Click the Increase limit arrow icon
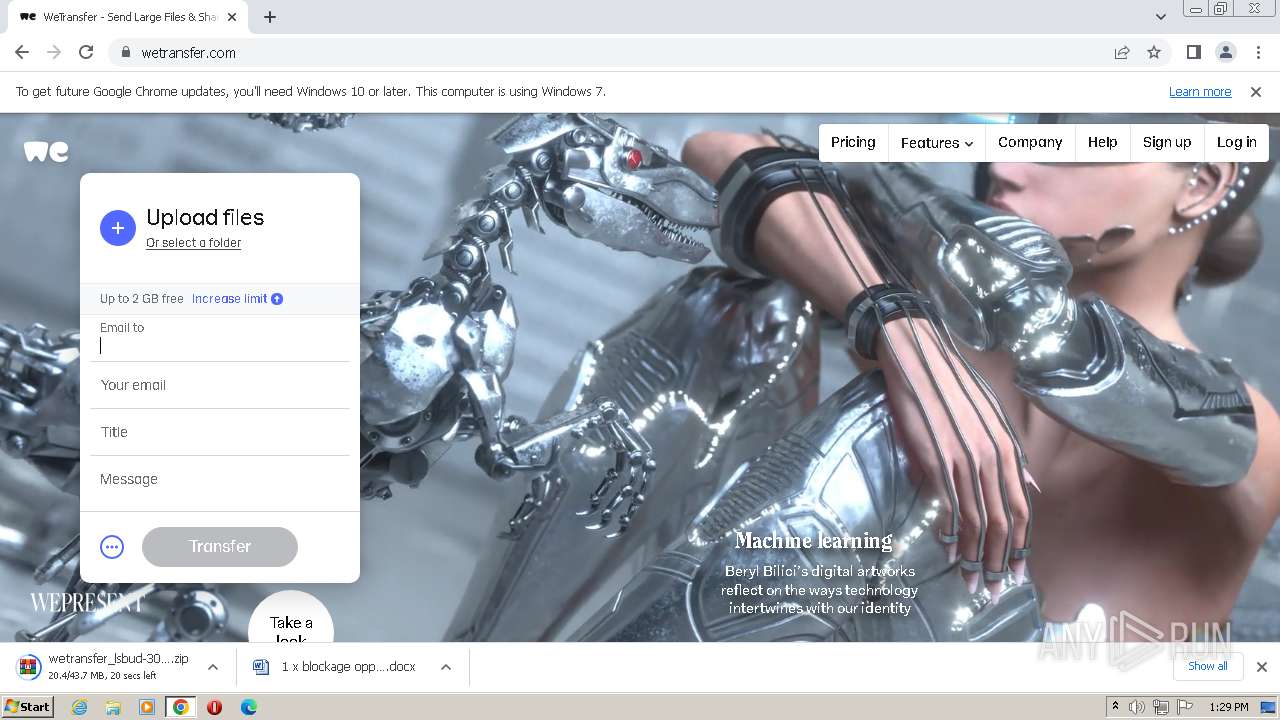This screenshot has height=720, width=1280. click(x=277, y=299)
